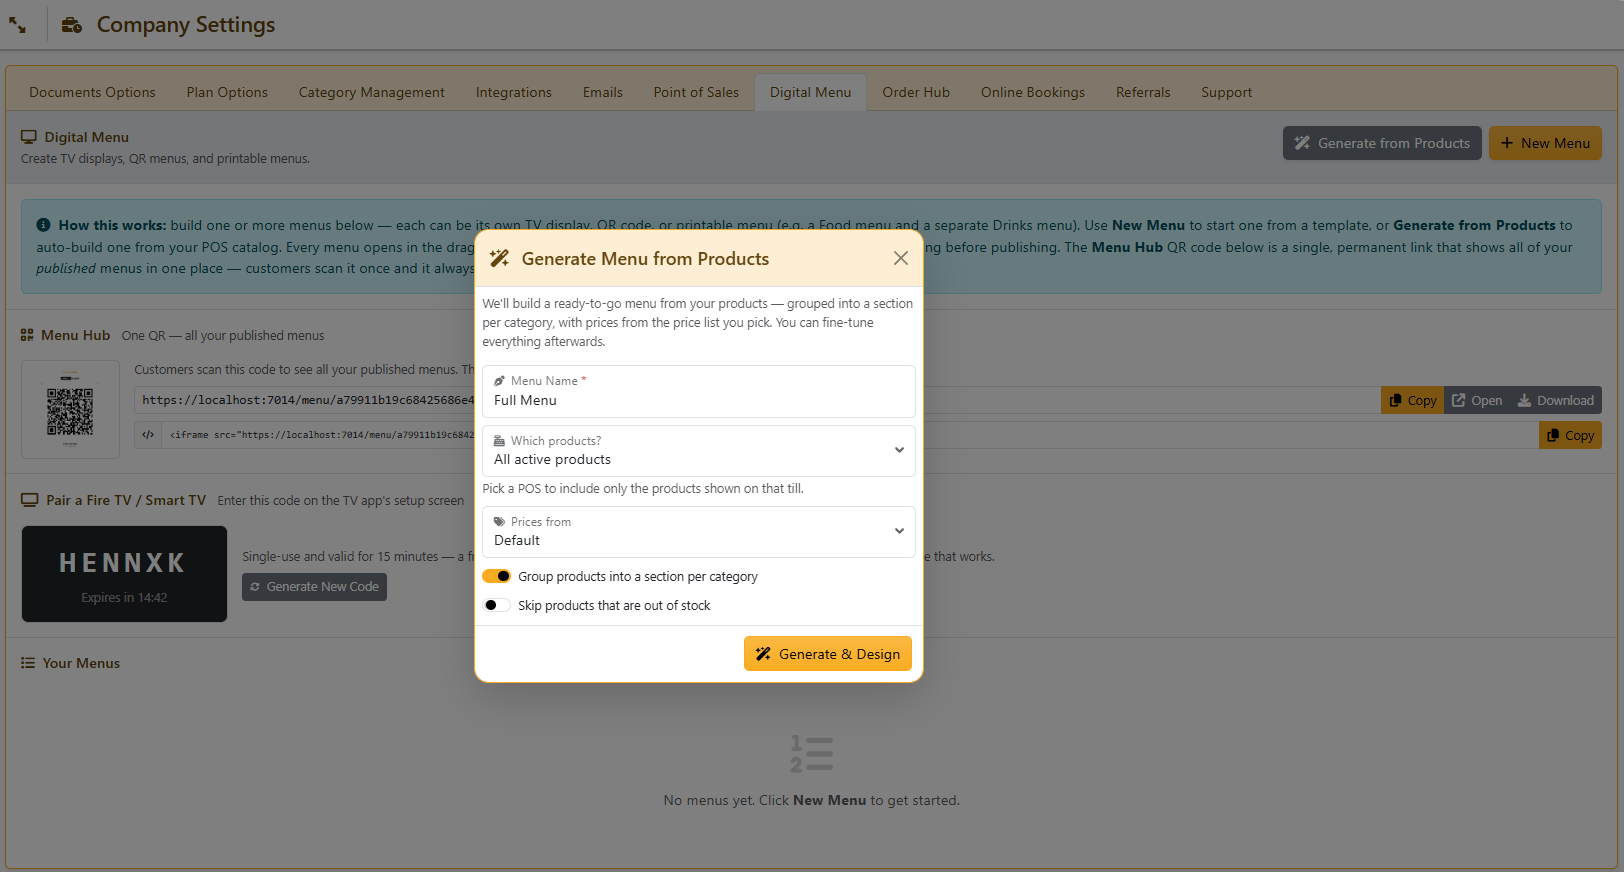Click the Your Menus list icon
The height and width of the screenshot is (872, 1624).
pyautogui.click(x=28, y=663)
